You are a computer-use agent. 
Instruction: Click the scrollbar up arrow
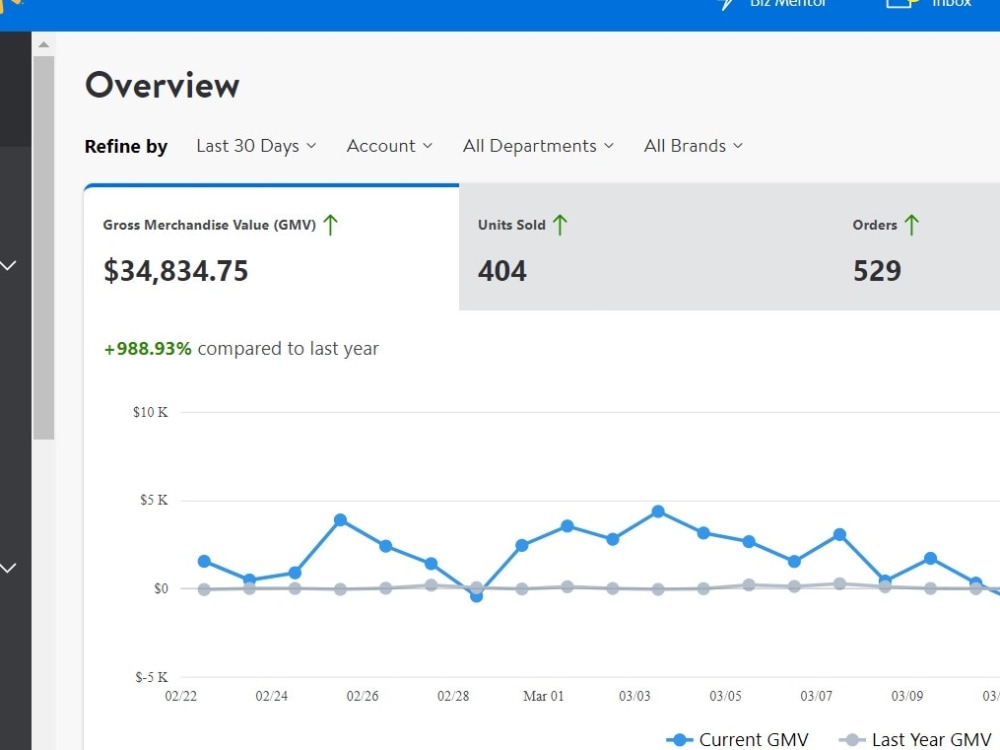point(43,45)
